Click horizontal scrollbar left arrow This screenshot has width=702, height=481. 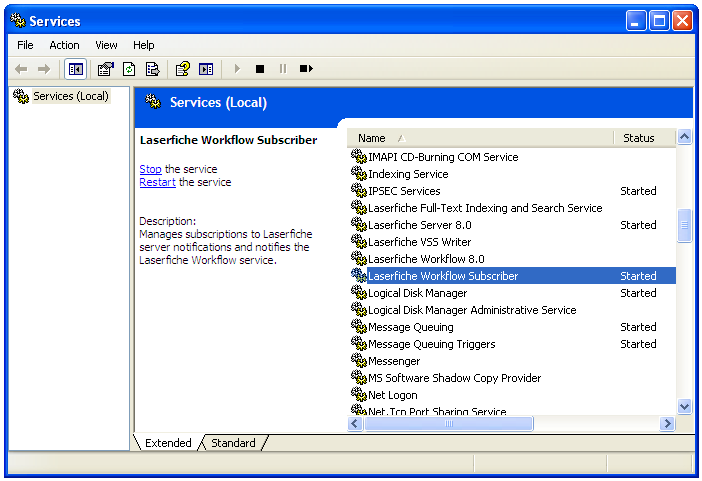(355, 423)
